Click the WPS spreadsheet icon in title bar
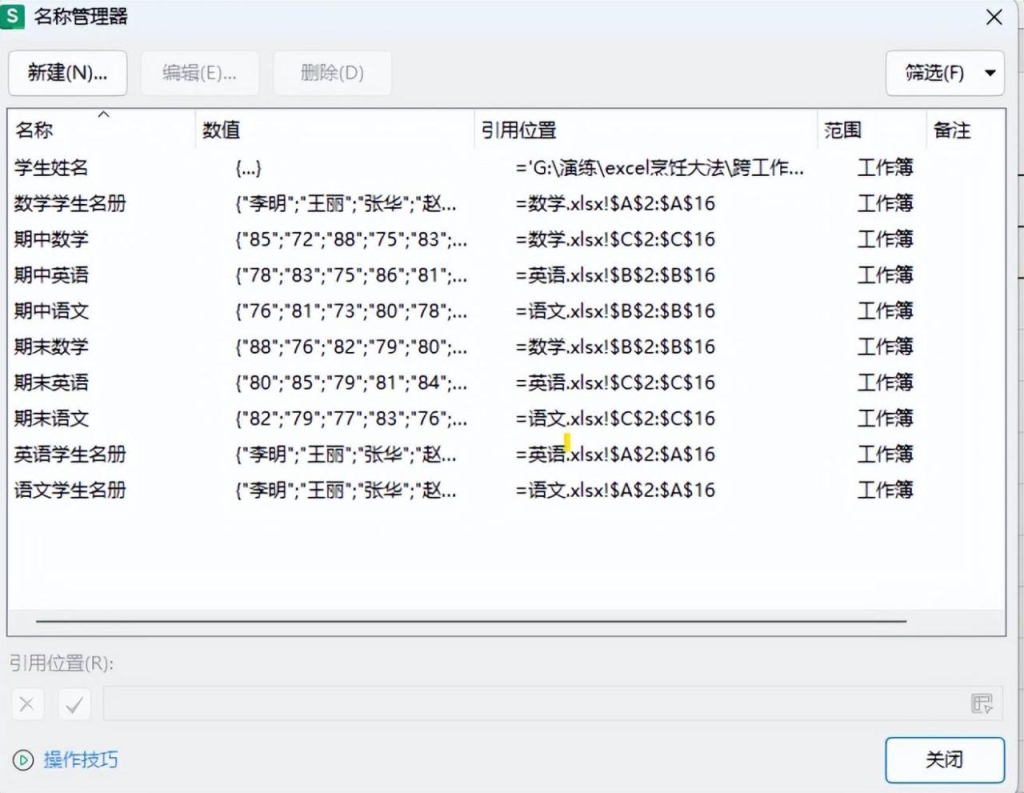1024x793 pixels. tap(14, 17)
